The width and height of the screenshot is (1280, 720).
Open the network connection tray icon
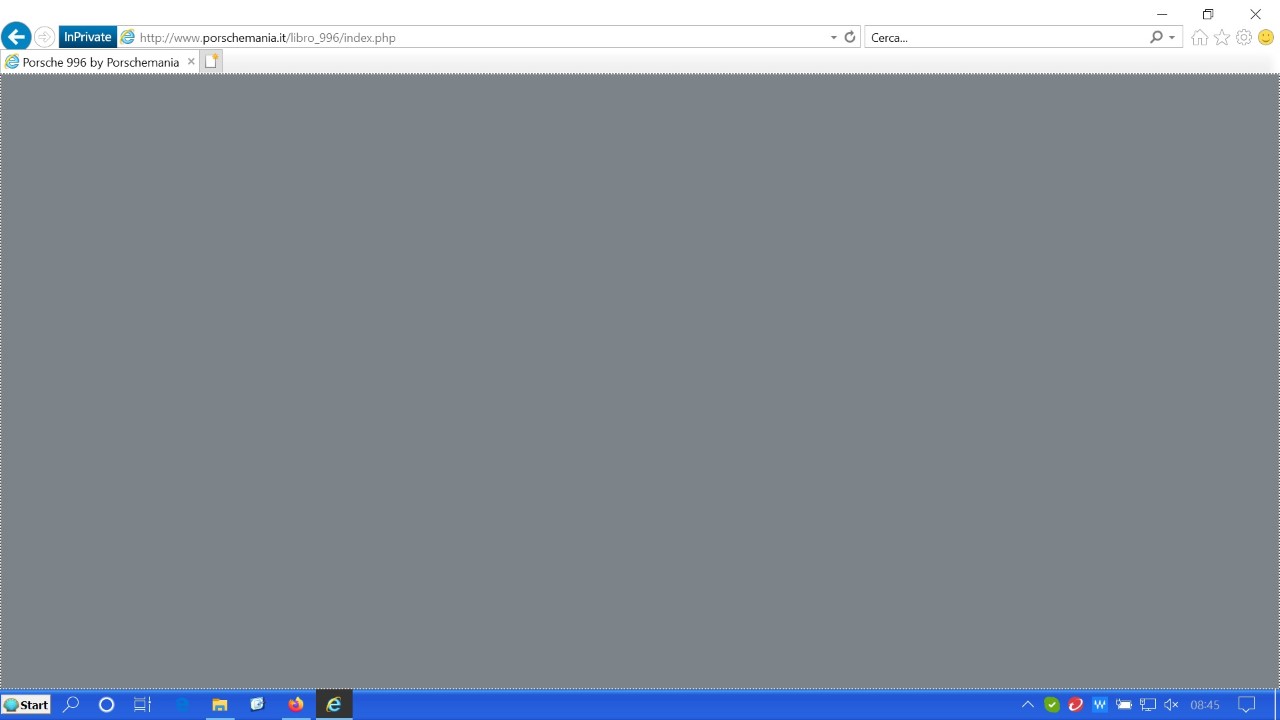(x=1148, y=705)
